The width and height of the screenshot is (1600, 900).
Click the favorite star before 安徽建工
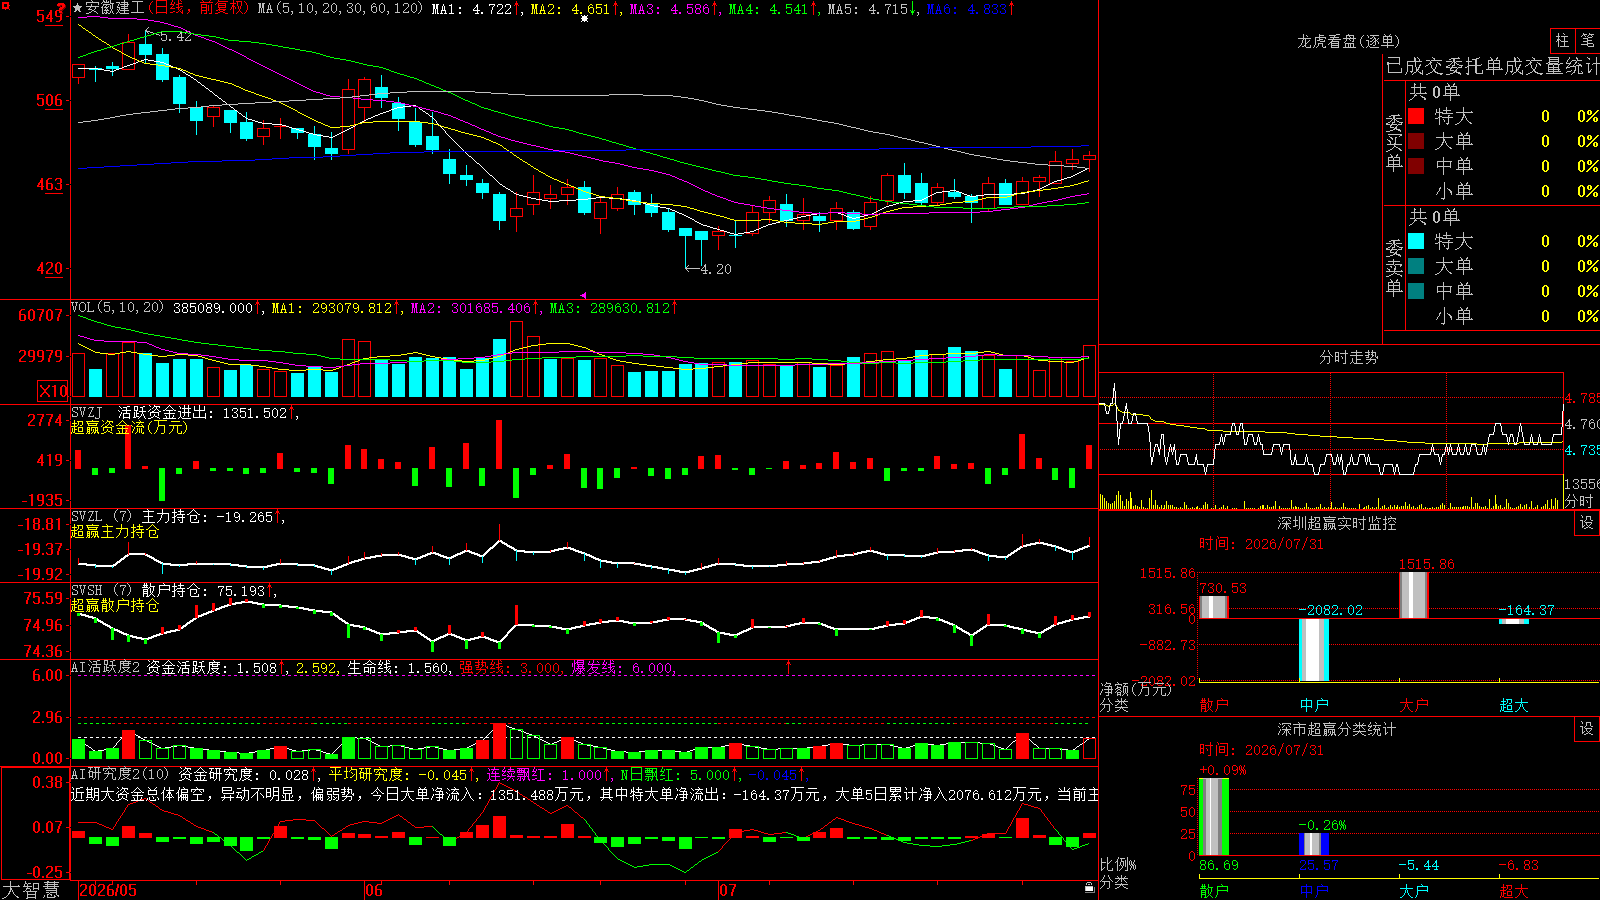78,8
